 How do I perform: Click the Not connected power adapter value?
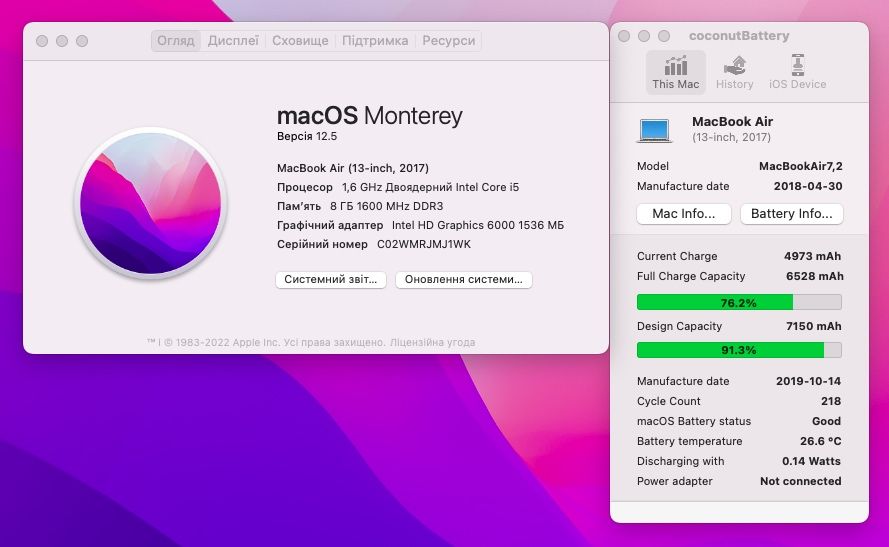[x=801, y=481]
